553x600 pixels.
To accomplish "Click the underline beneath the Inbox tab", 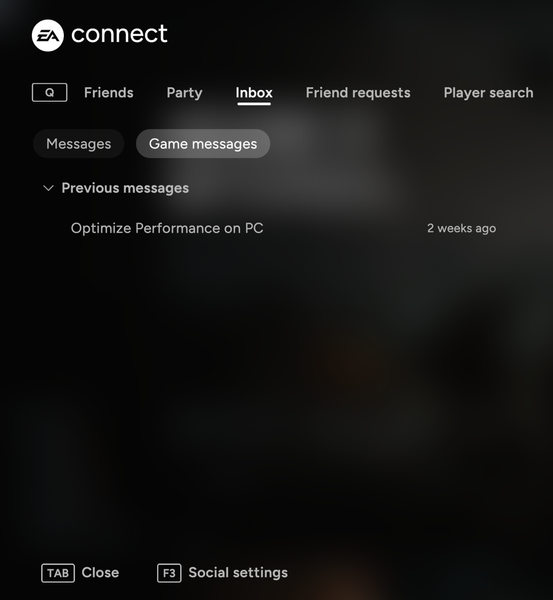I will tap(254, 103).
